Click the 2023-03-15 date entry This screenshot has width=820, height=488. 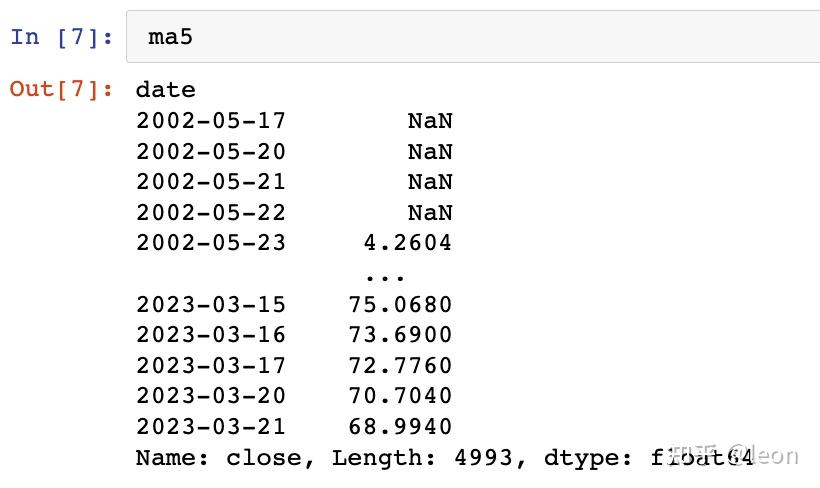click(x=211, y=304)
